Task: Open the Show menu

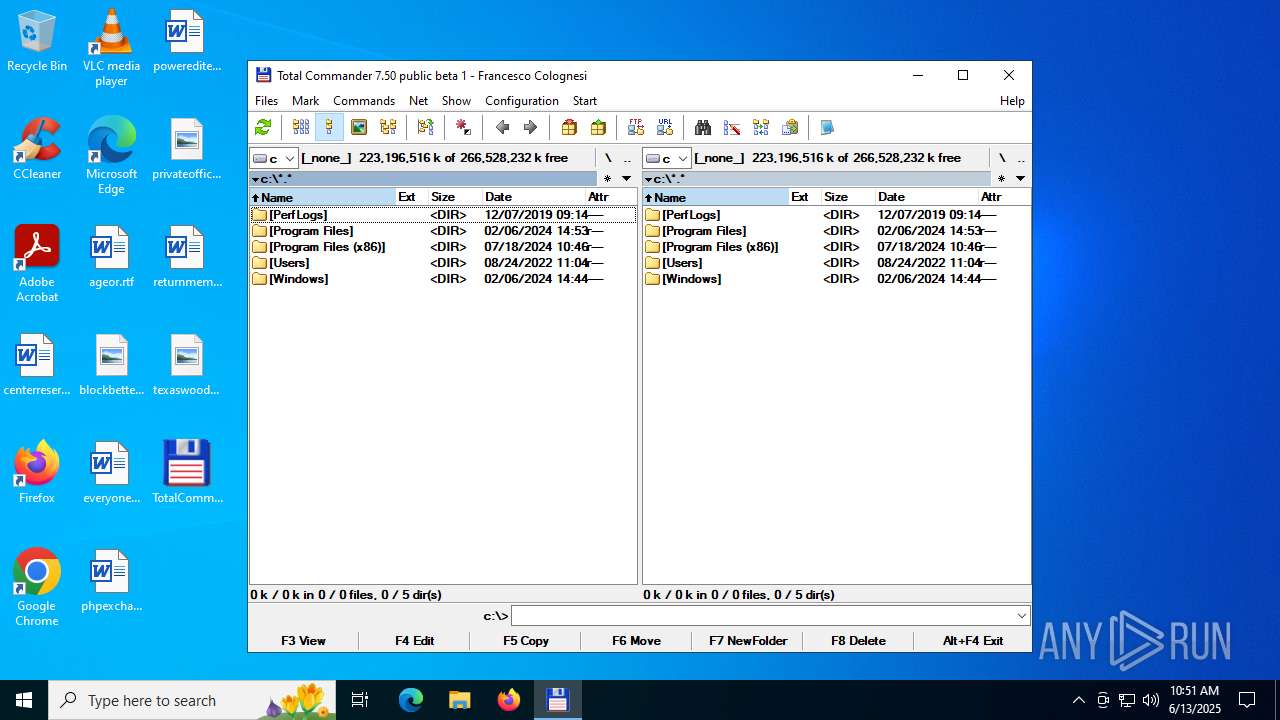Action: [456, 101]
